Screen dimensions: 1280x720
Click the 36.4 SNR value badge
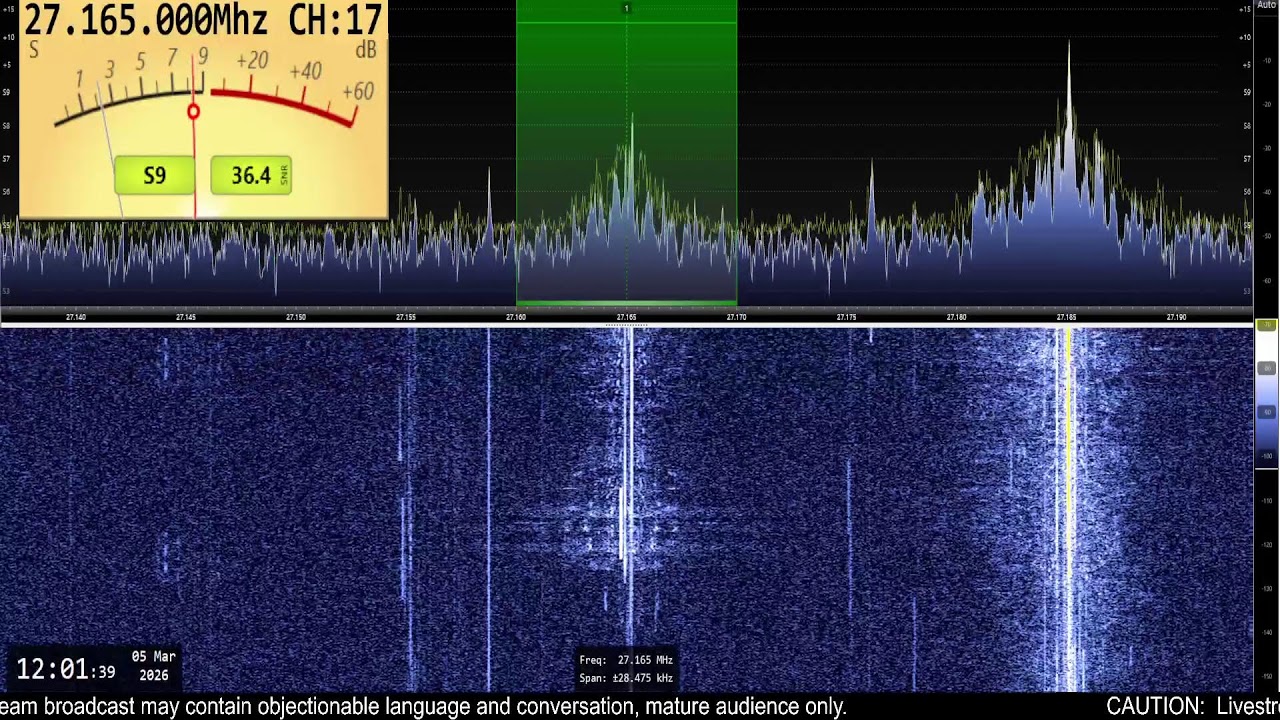251,176
